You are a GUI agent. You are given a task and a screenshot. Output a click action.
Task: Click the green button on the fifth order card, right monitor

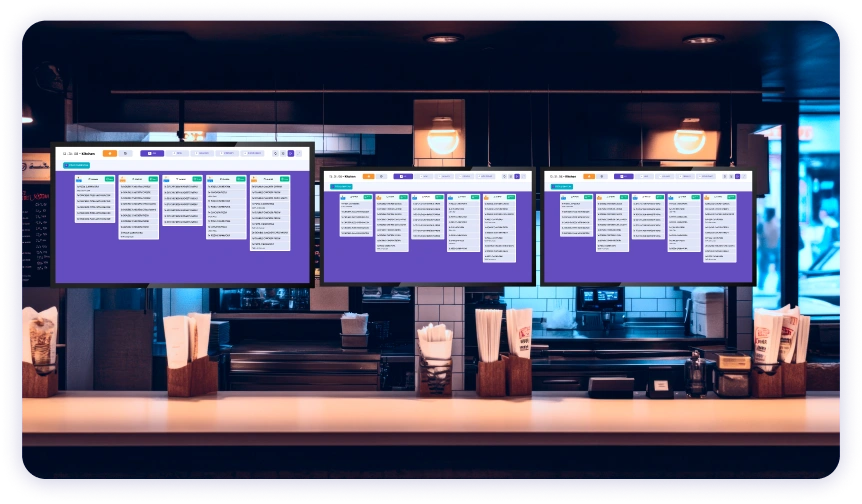(x=731, y=197)
